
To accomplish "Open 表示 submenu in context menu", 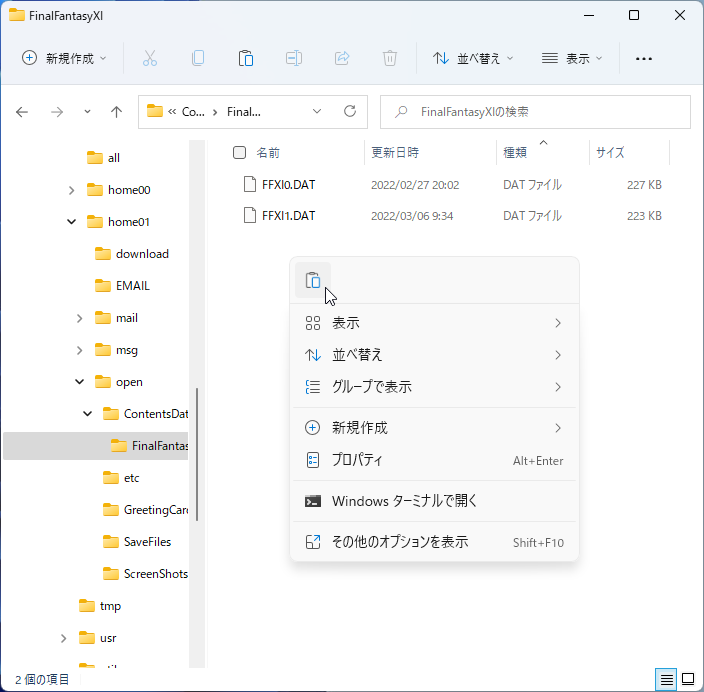I will tap(434, 323).
